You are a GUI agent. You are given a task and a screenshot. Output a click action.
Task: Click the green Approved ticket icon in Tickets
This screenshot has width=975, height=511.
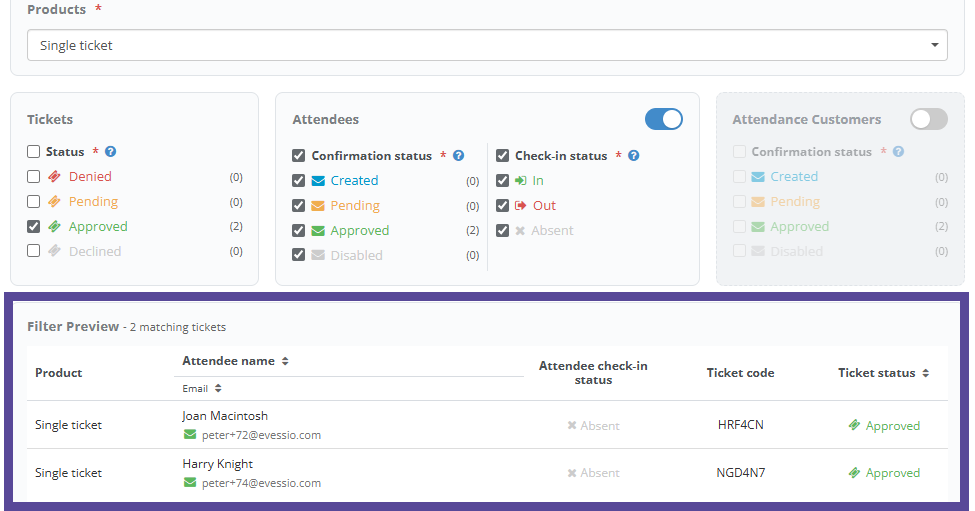coord(55,226)
